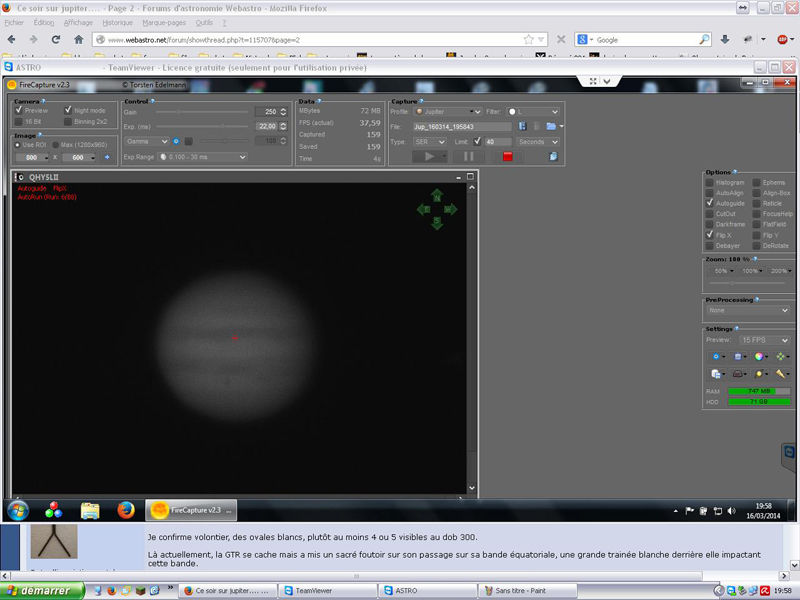The image size is (800, 600).
Task: Start capture with the play button
Action: [x=429, y=157]
